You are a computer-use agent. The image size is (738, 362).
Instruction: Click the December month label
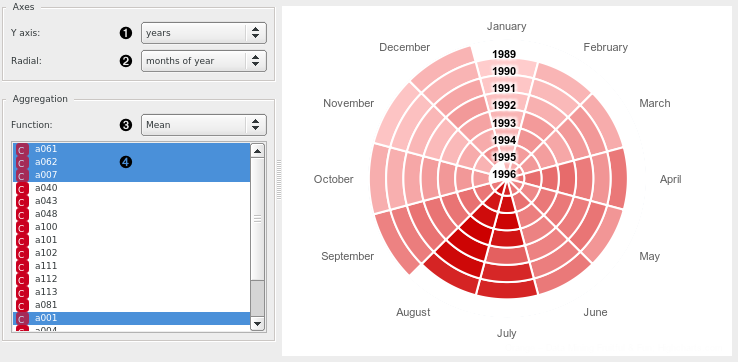(405, 47)
